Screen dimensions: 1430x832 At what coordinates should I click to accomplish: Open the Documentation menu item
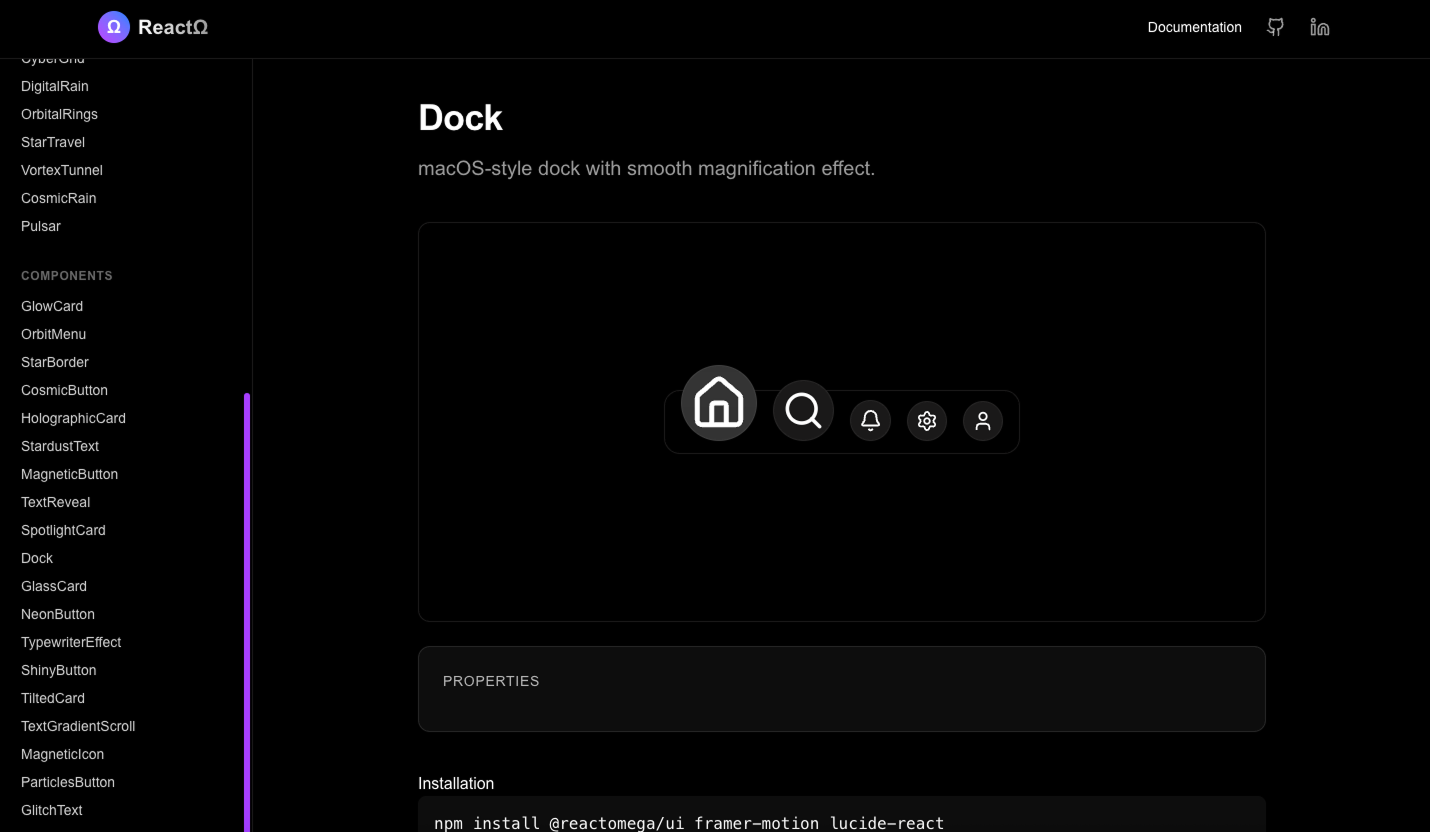click(1194, 27)
